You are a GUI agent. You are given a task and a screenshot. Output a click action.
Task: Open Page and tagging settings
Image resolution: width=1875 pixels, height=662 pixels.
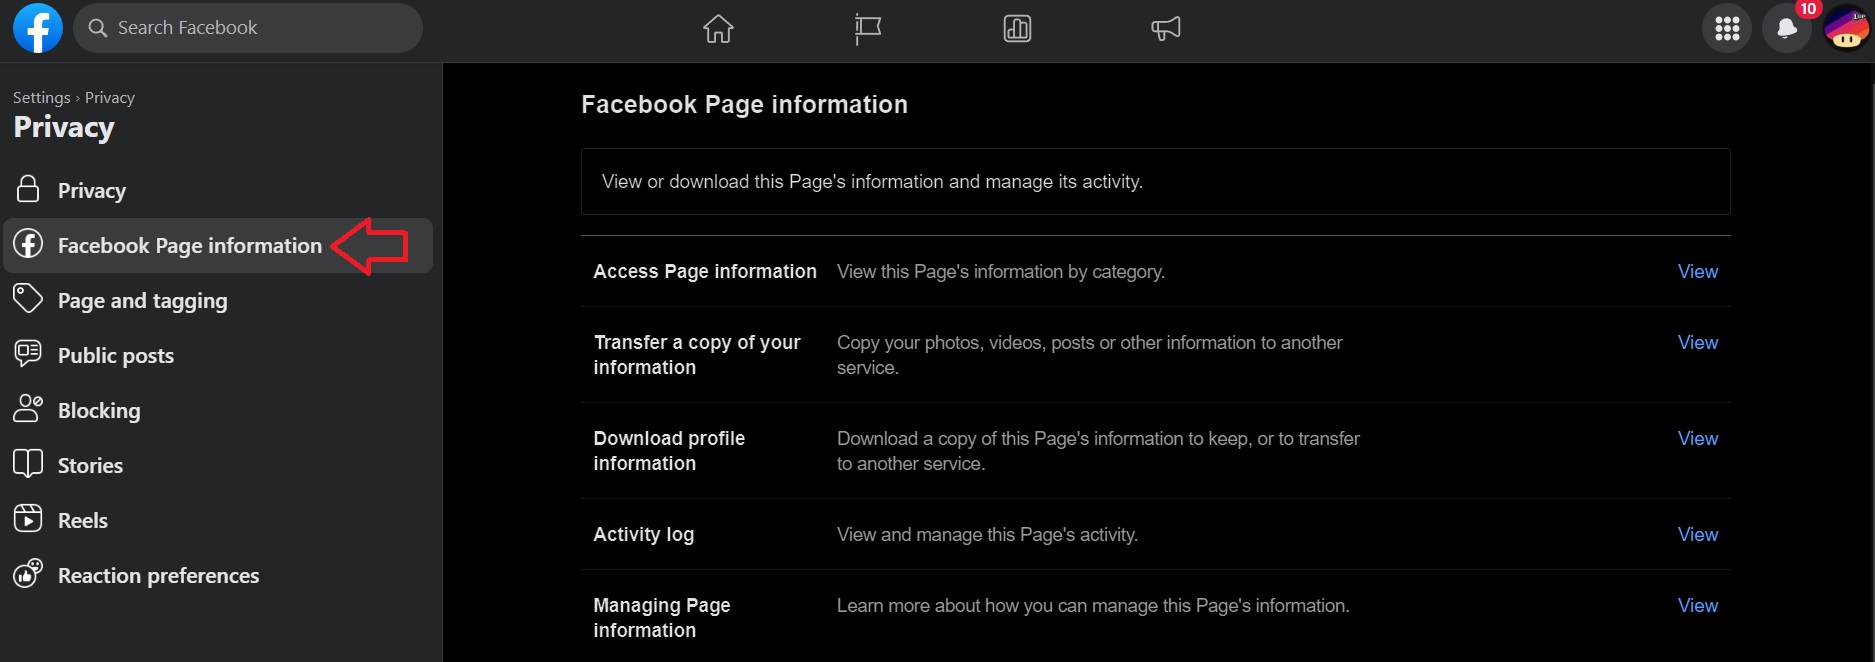pyautogui.click(x=218, y=300)
